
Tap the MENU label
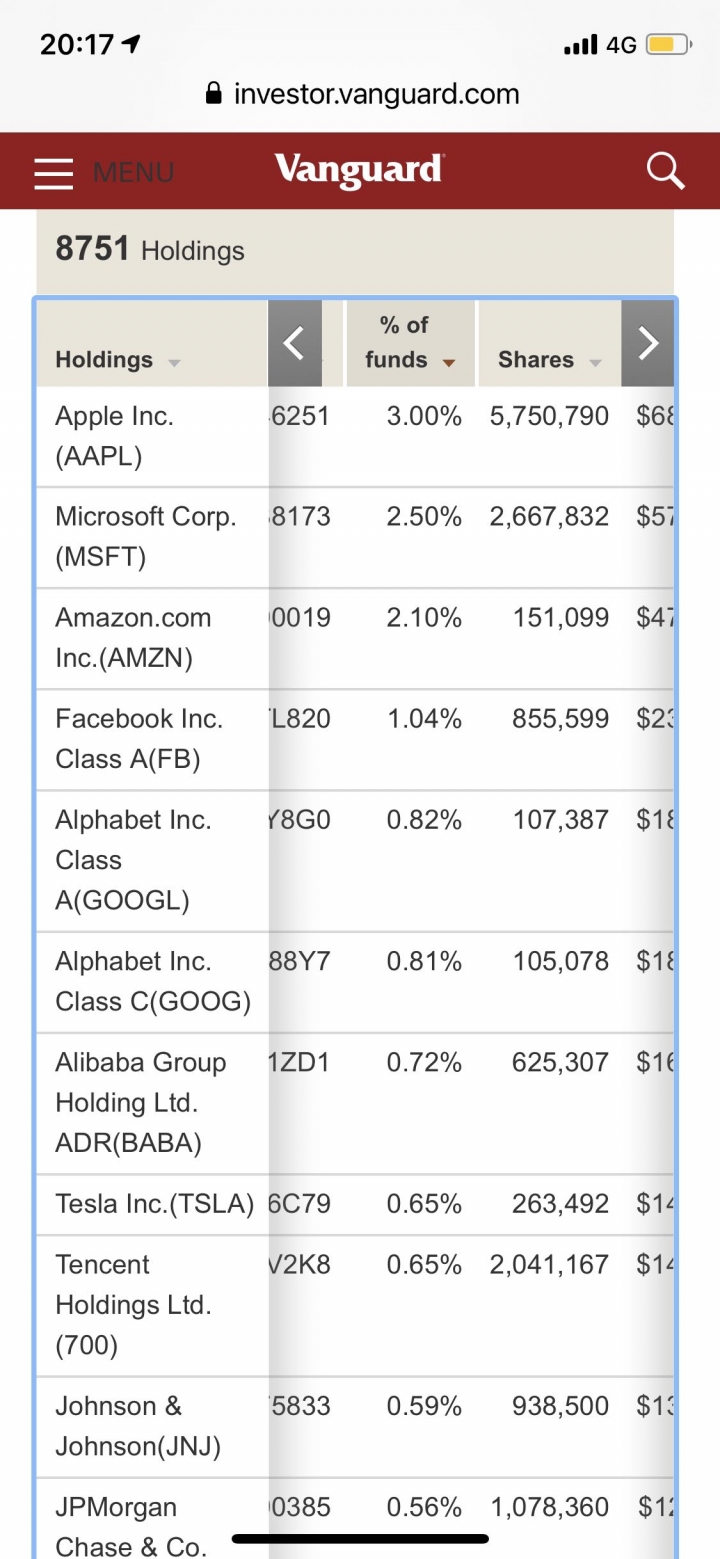pos(133,172)
